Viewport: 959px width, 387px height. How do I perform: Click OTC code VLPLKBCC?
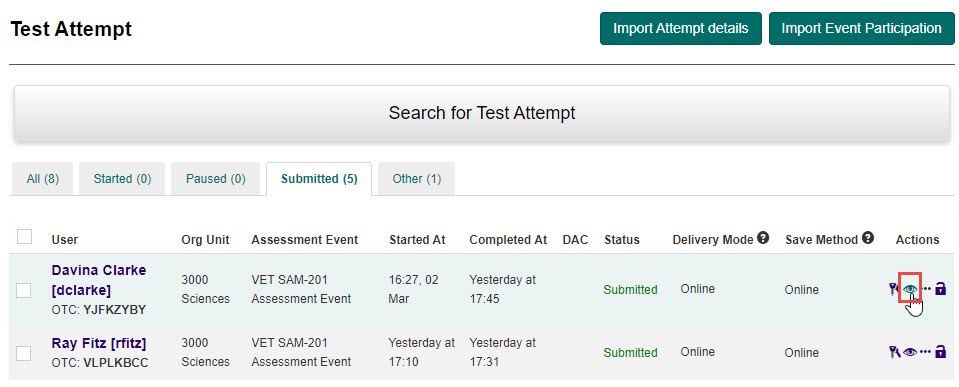point(116,362)
